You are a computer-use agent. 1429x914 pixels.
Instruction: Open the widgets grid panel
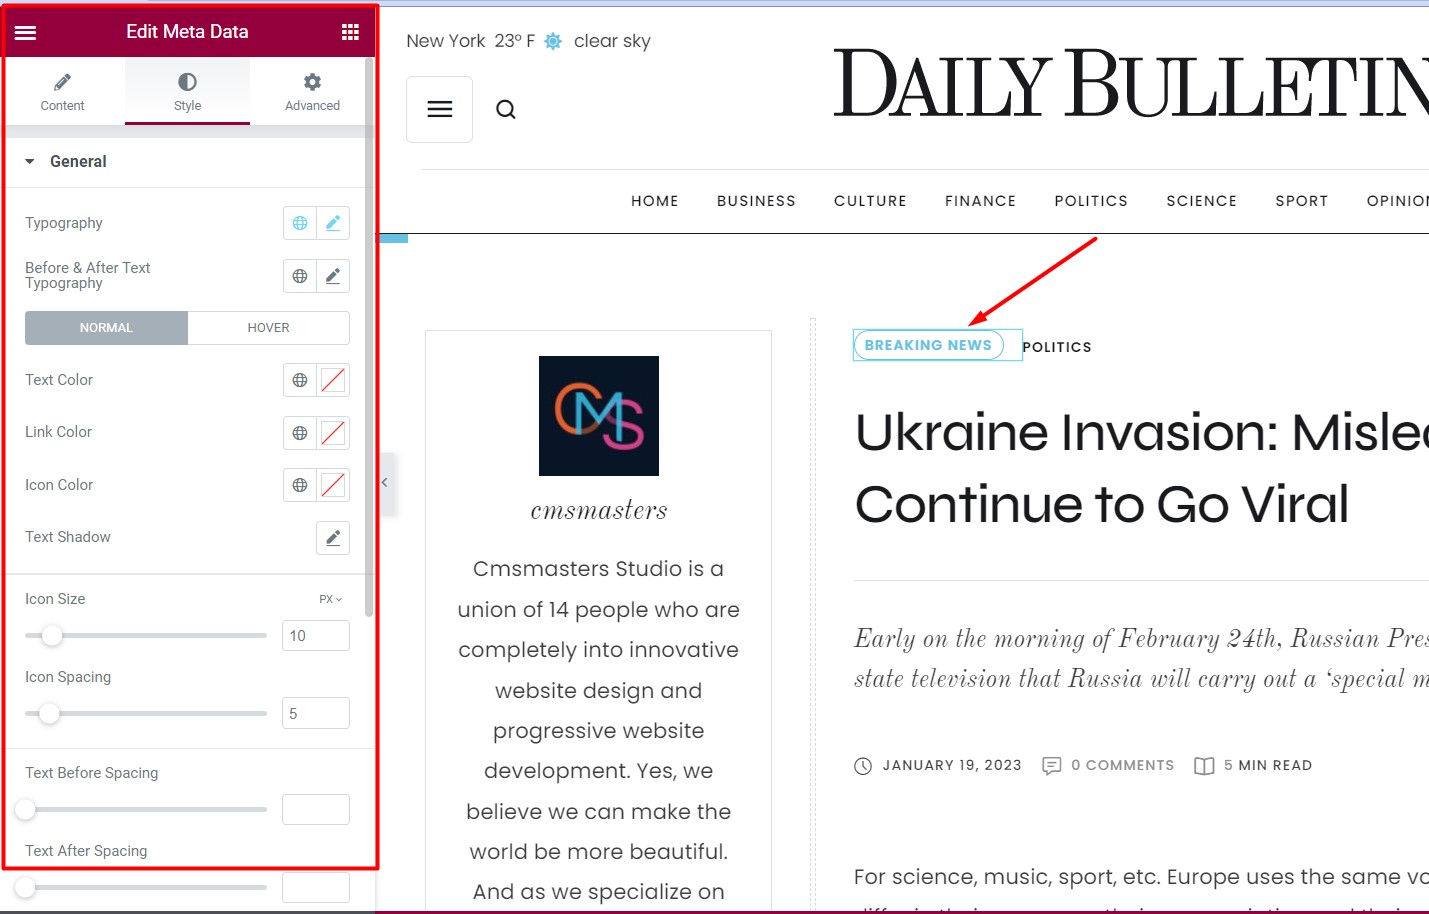point(350,32)
